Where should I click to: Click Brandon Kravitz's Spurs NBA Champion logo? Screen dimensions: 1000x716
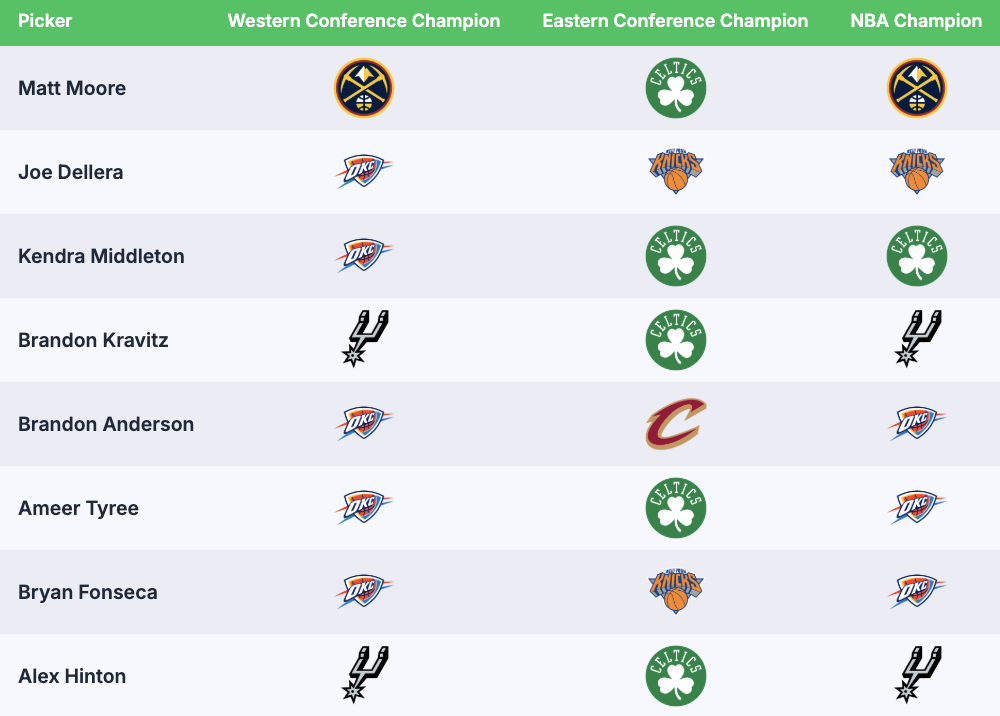pos(917,339)
